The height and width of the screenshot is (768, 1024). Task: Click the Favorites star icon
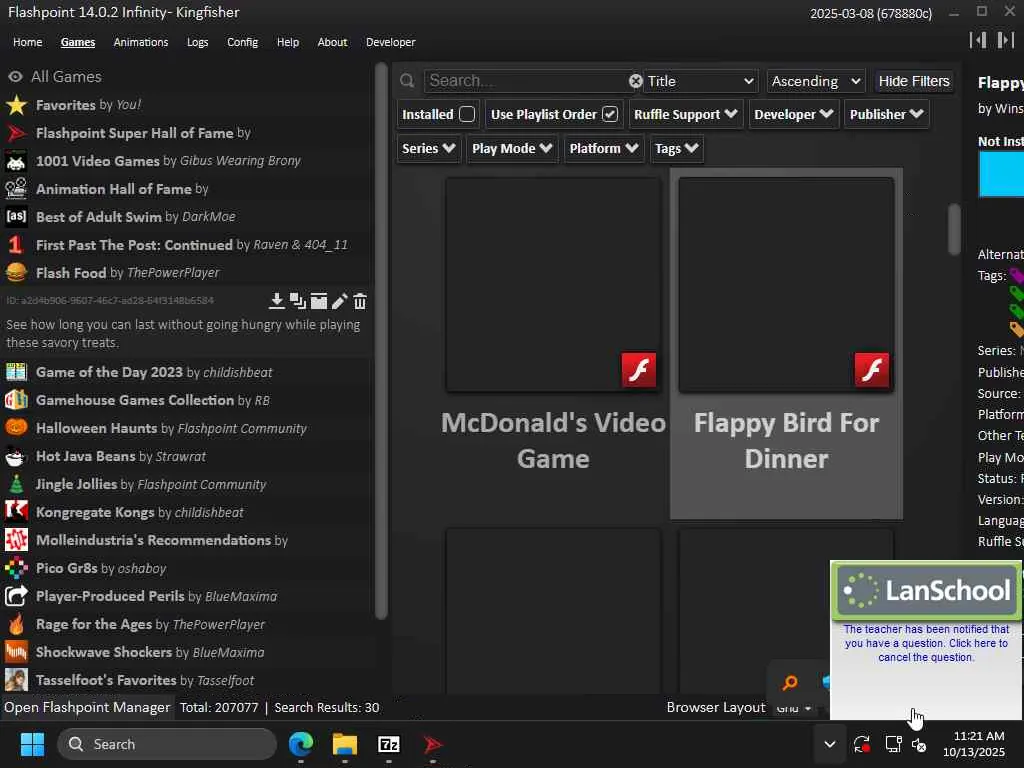[16, 105]
